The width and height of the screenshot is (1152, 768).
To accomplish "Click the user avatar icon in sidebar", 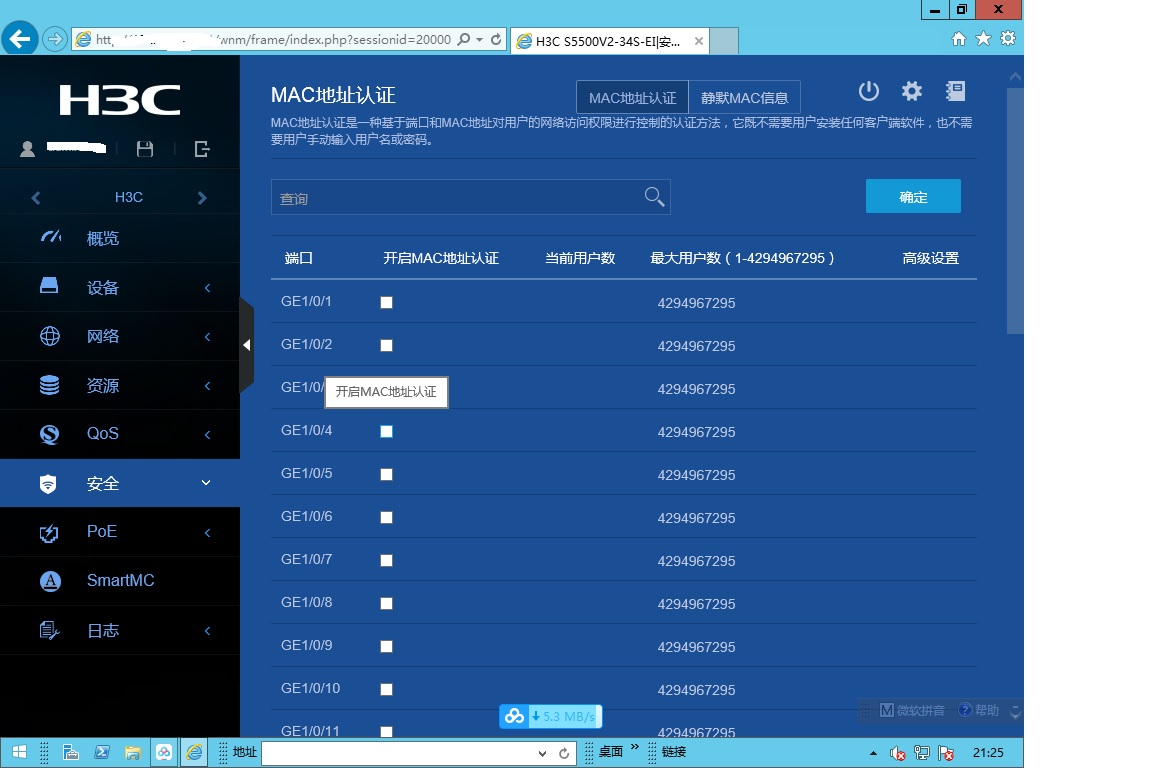I will click(27, 149).
